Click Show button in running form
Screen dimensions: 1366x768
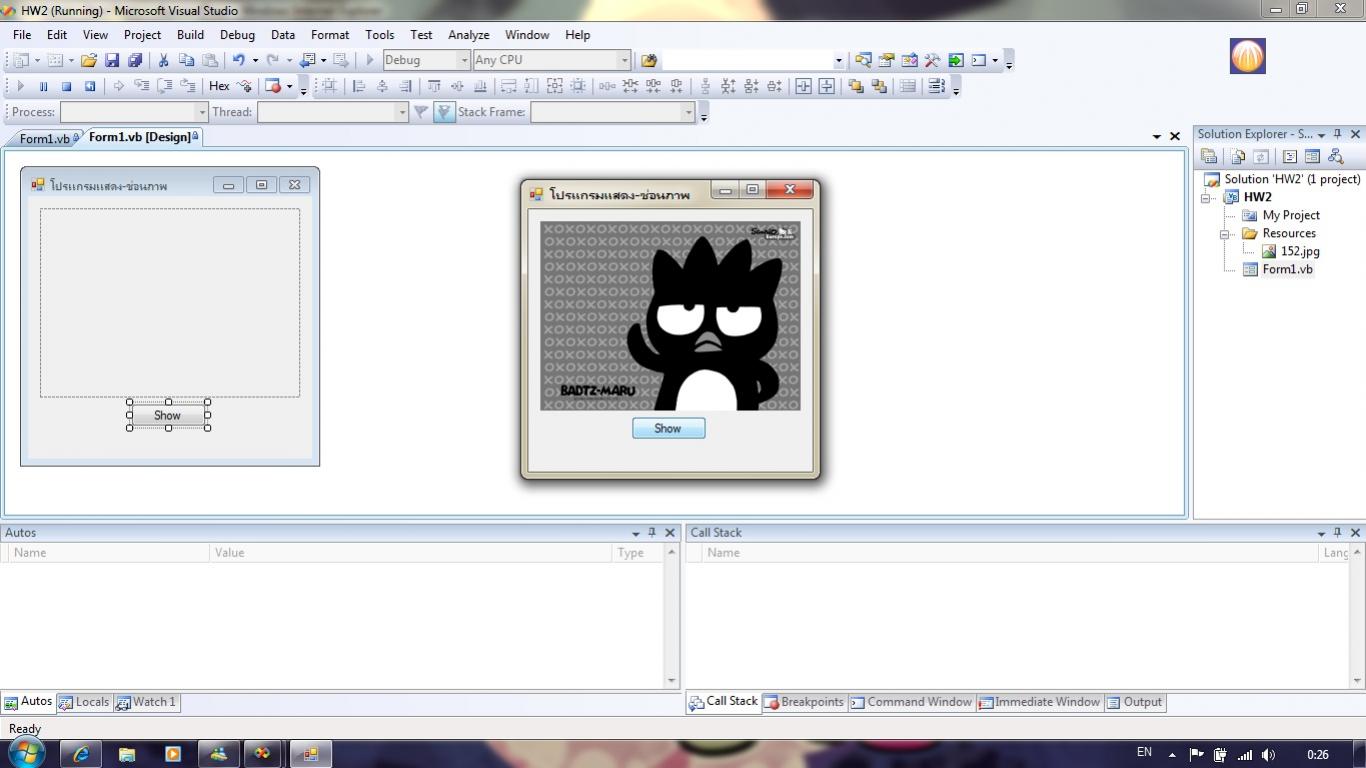668,428
